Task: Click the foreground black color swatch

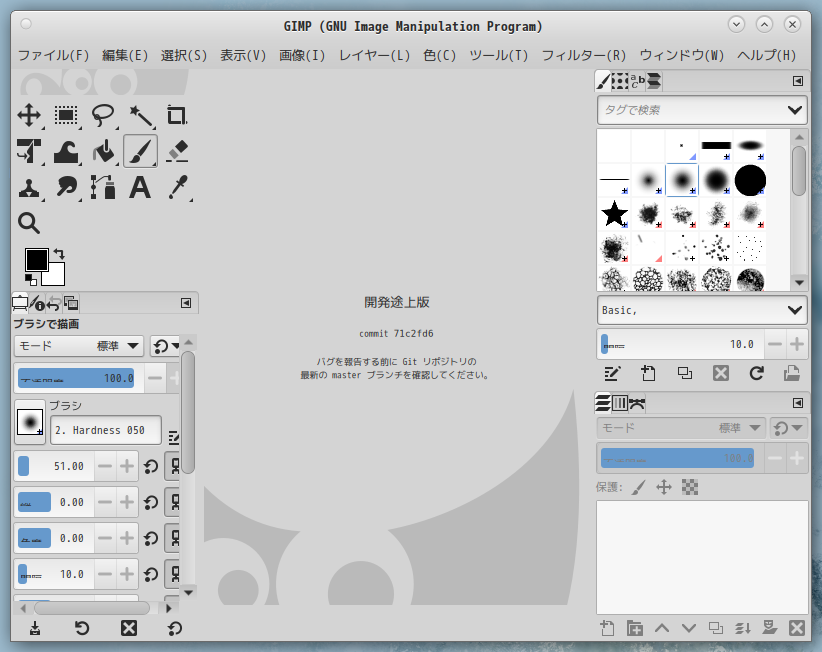Action: (36, 259)
